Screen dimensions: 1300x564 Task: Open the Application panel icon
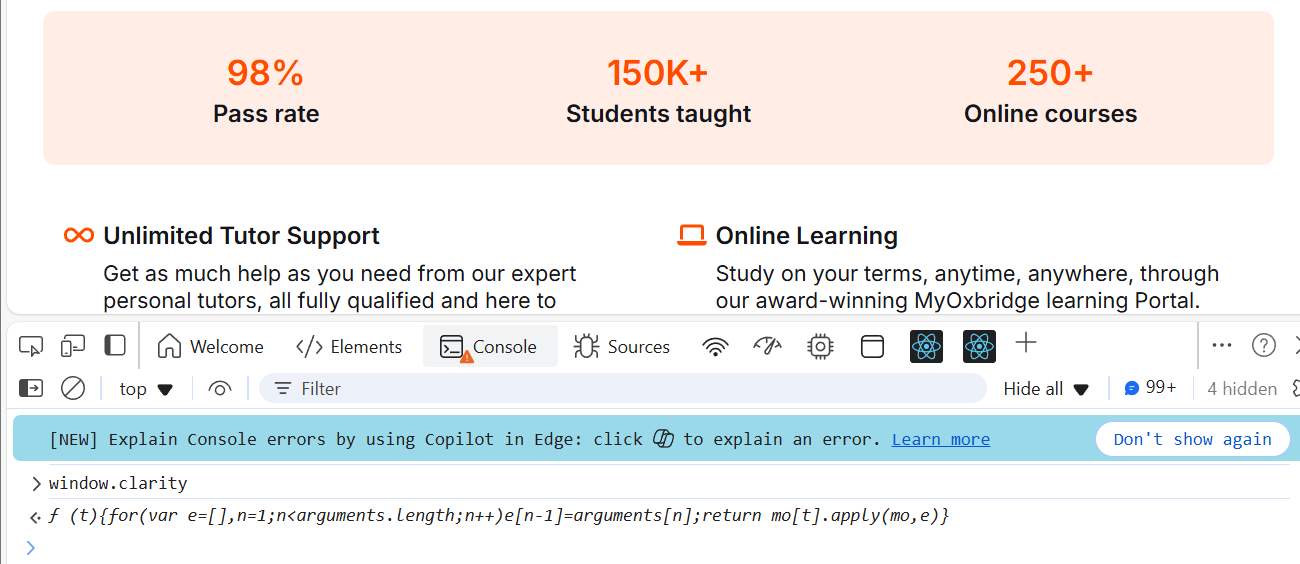click(x=873, y=346)
